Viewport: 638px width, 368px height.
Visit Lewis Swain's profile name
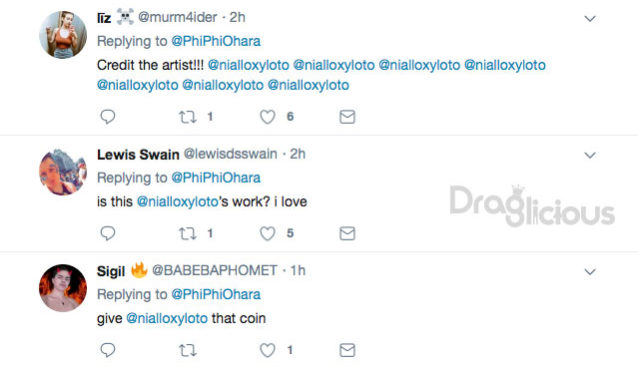point(138,155)
